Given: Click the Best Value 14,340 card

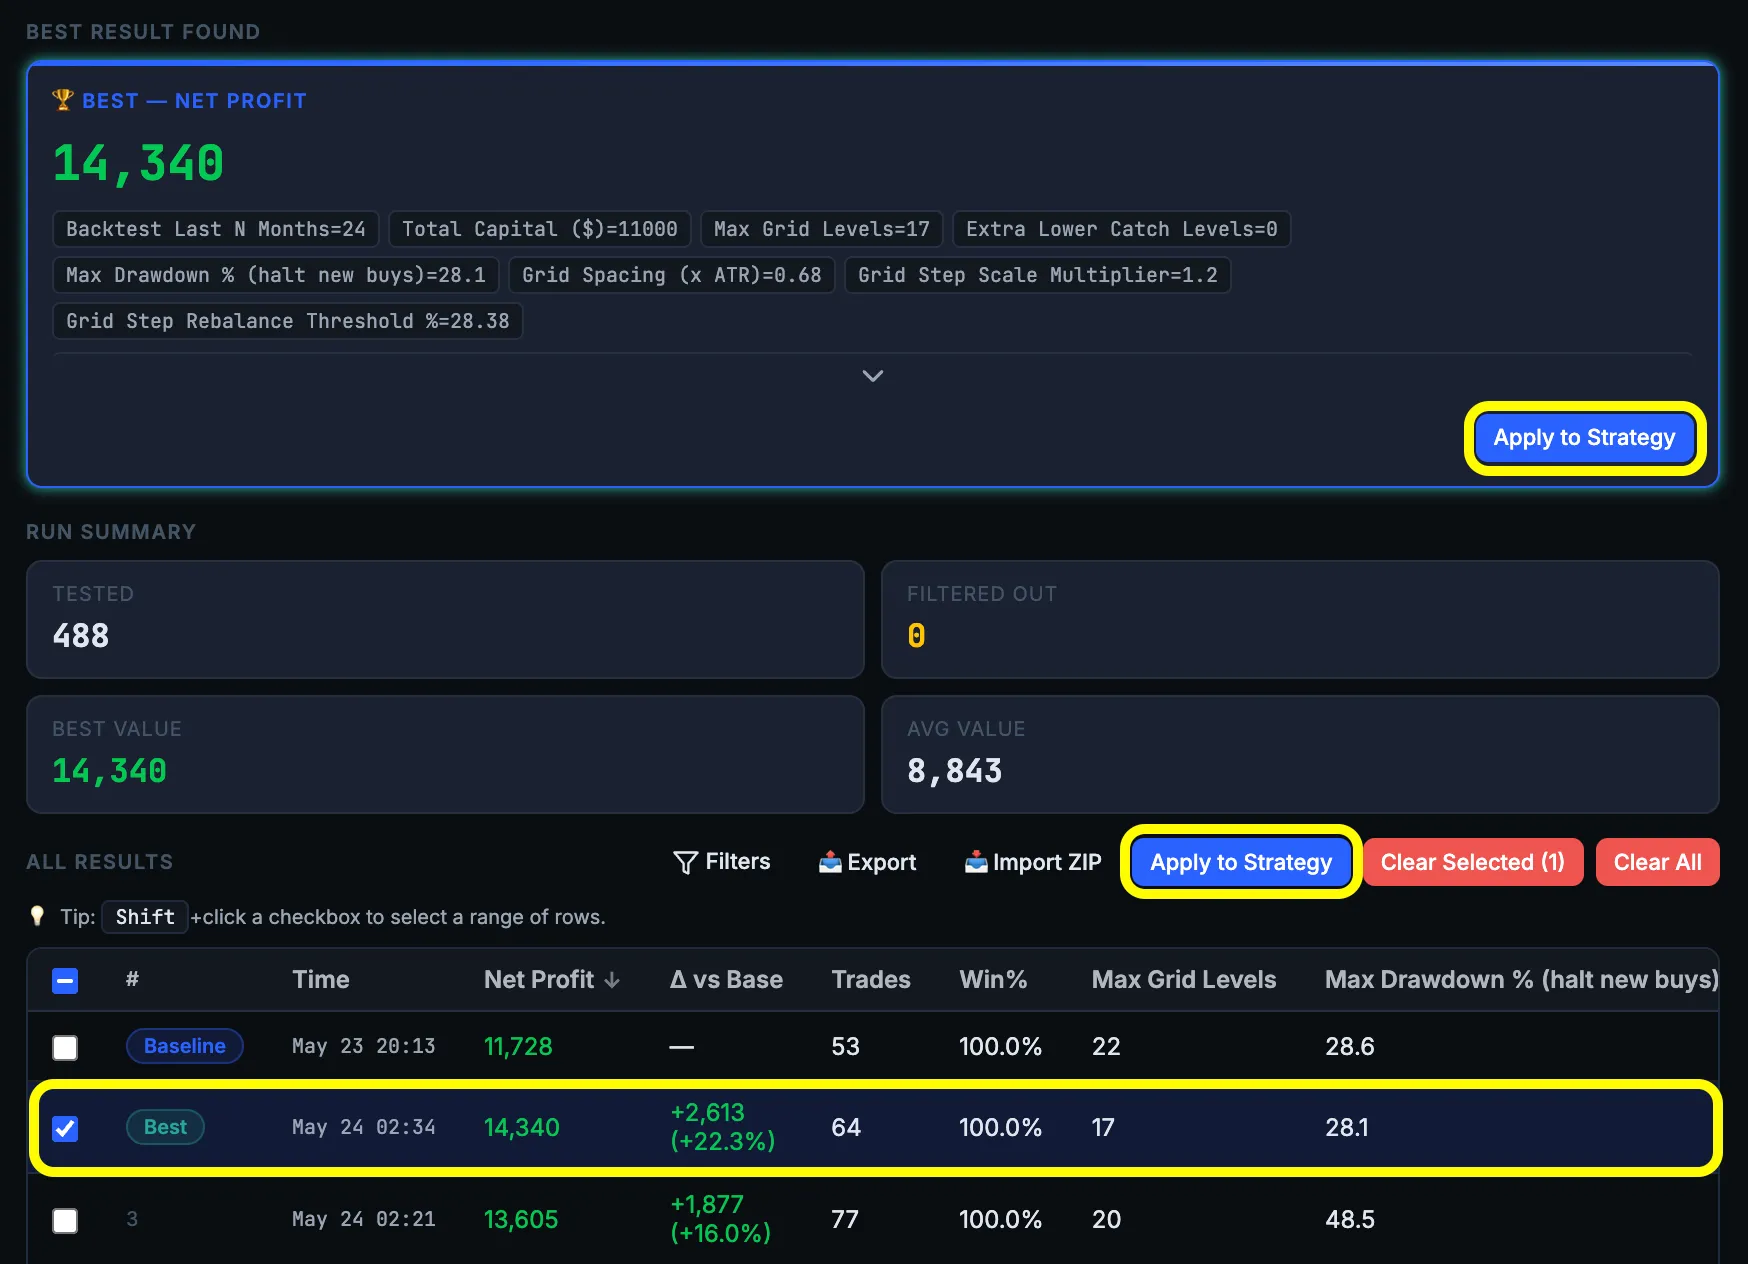Looking at the screenshot, I should tap(445, 754).
